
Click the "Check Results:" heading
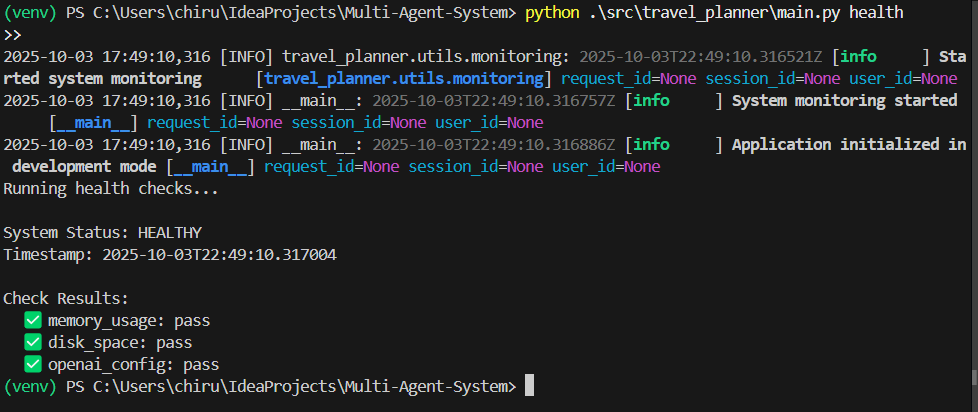(66, 298)
